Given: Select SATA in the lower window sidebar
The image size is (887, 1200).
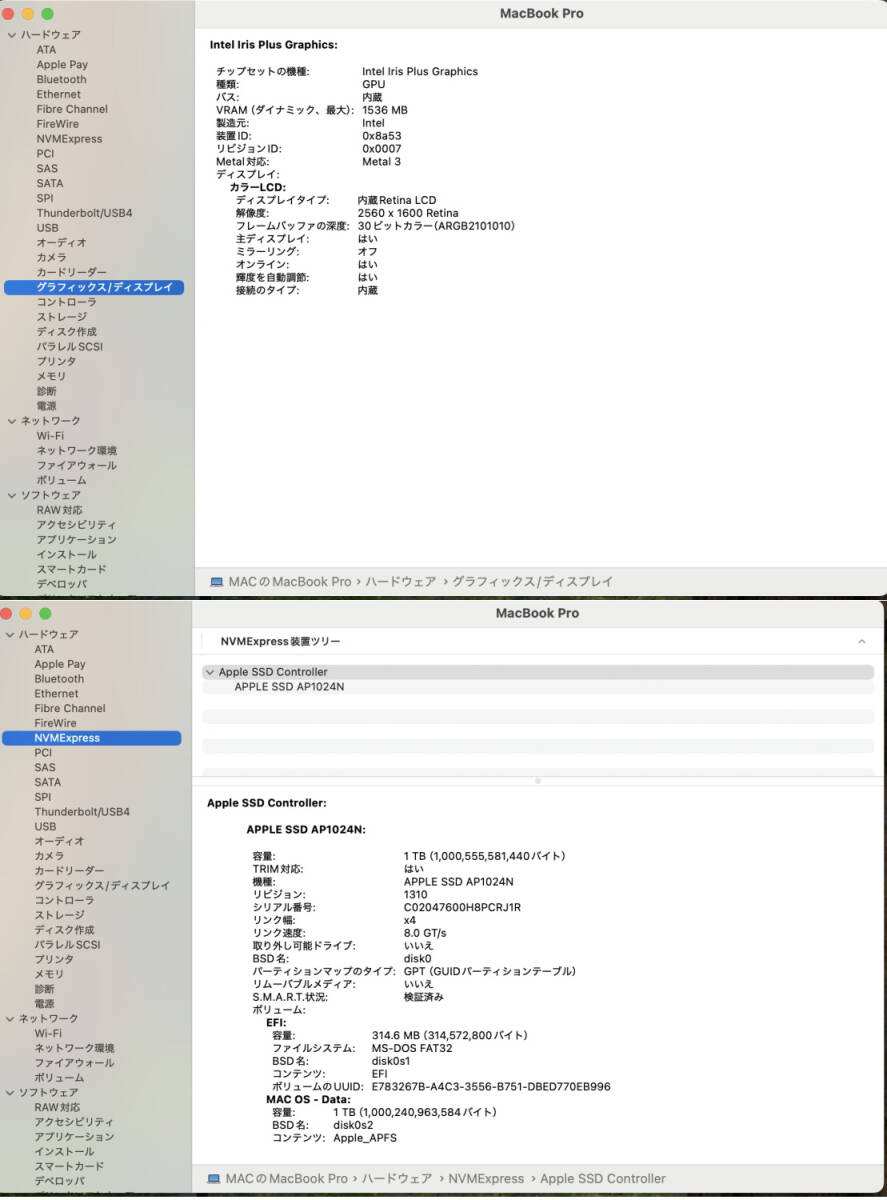Looking at the screenshot, I should tap(47, 782).
